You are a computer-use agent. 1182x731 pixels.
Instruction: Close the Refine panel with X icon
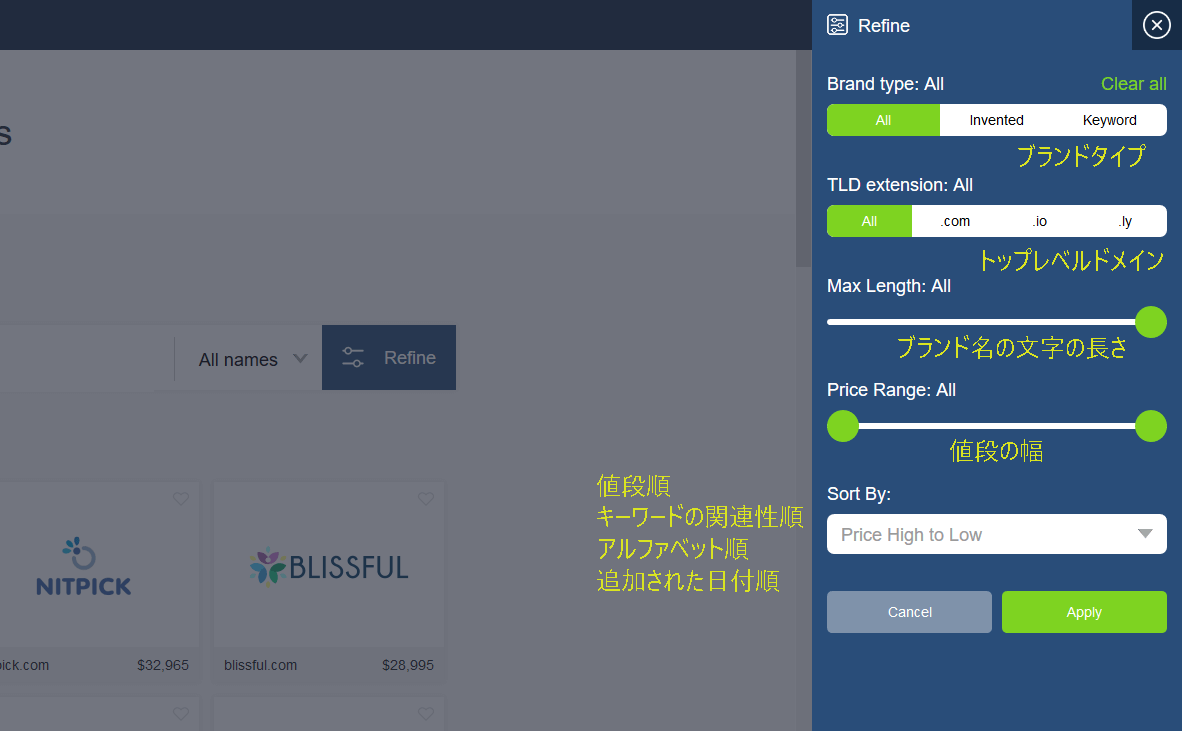[x=1156, y=25]
